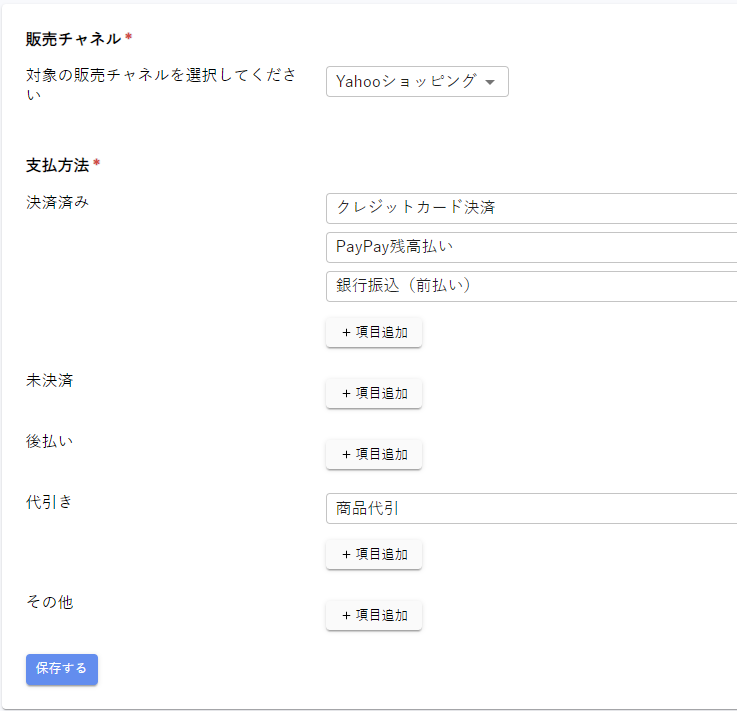Click the 支払方法 section heading

tap(58, 164)
